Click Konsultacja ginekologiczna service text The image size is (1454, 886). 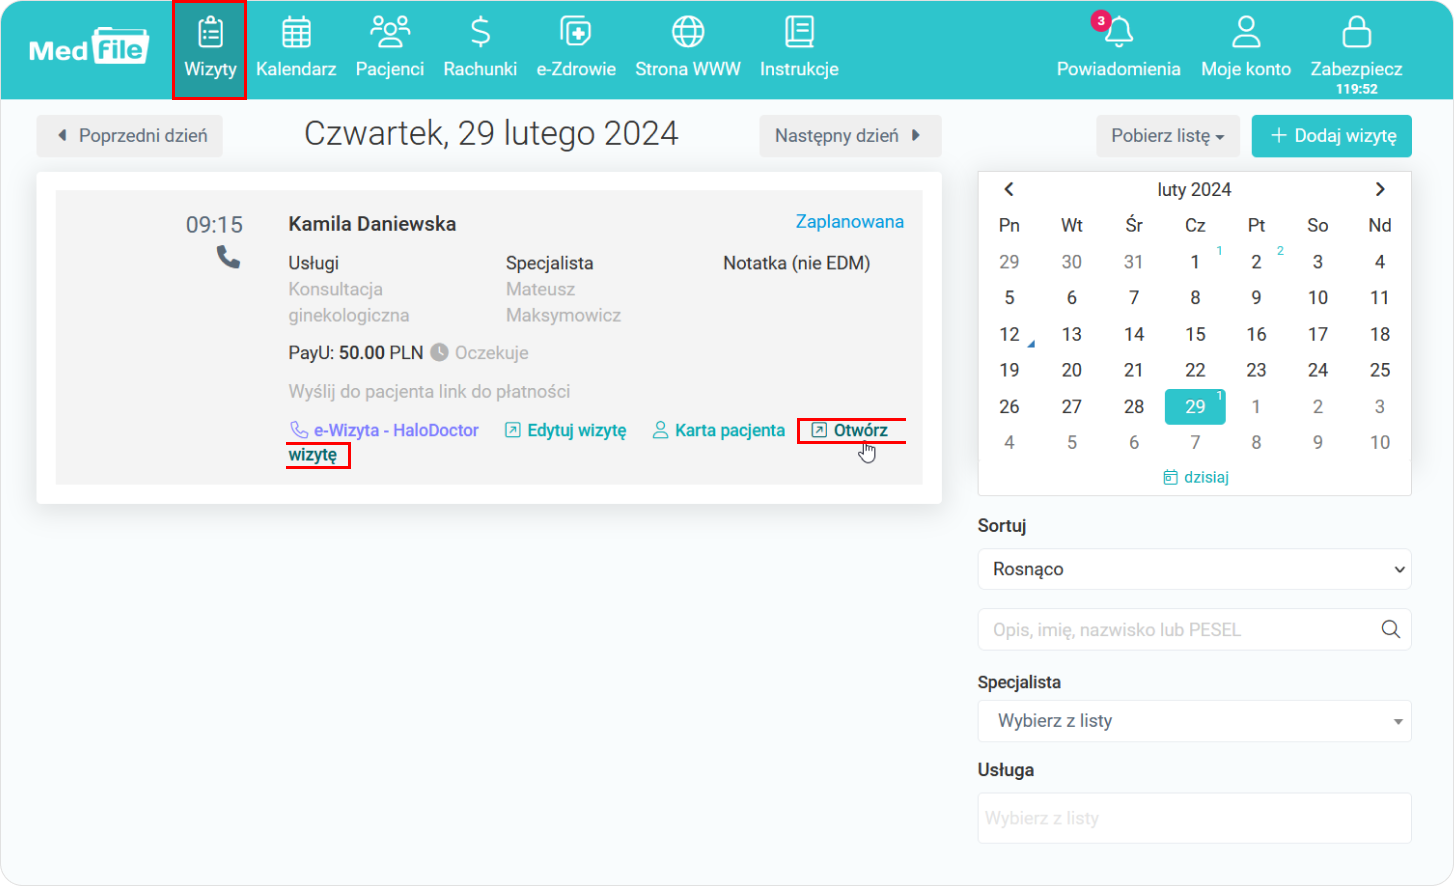[349, 302]
